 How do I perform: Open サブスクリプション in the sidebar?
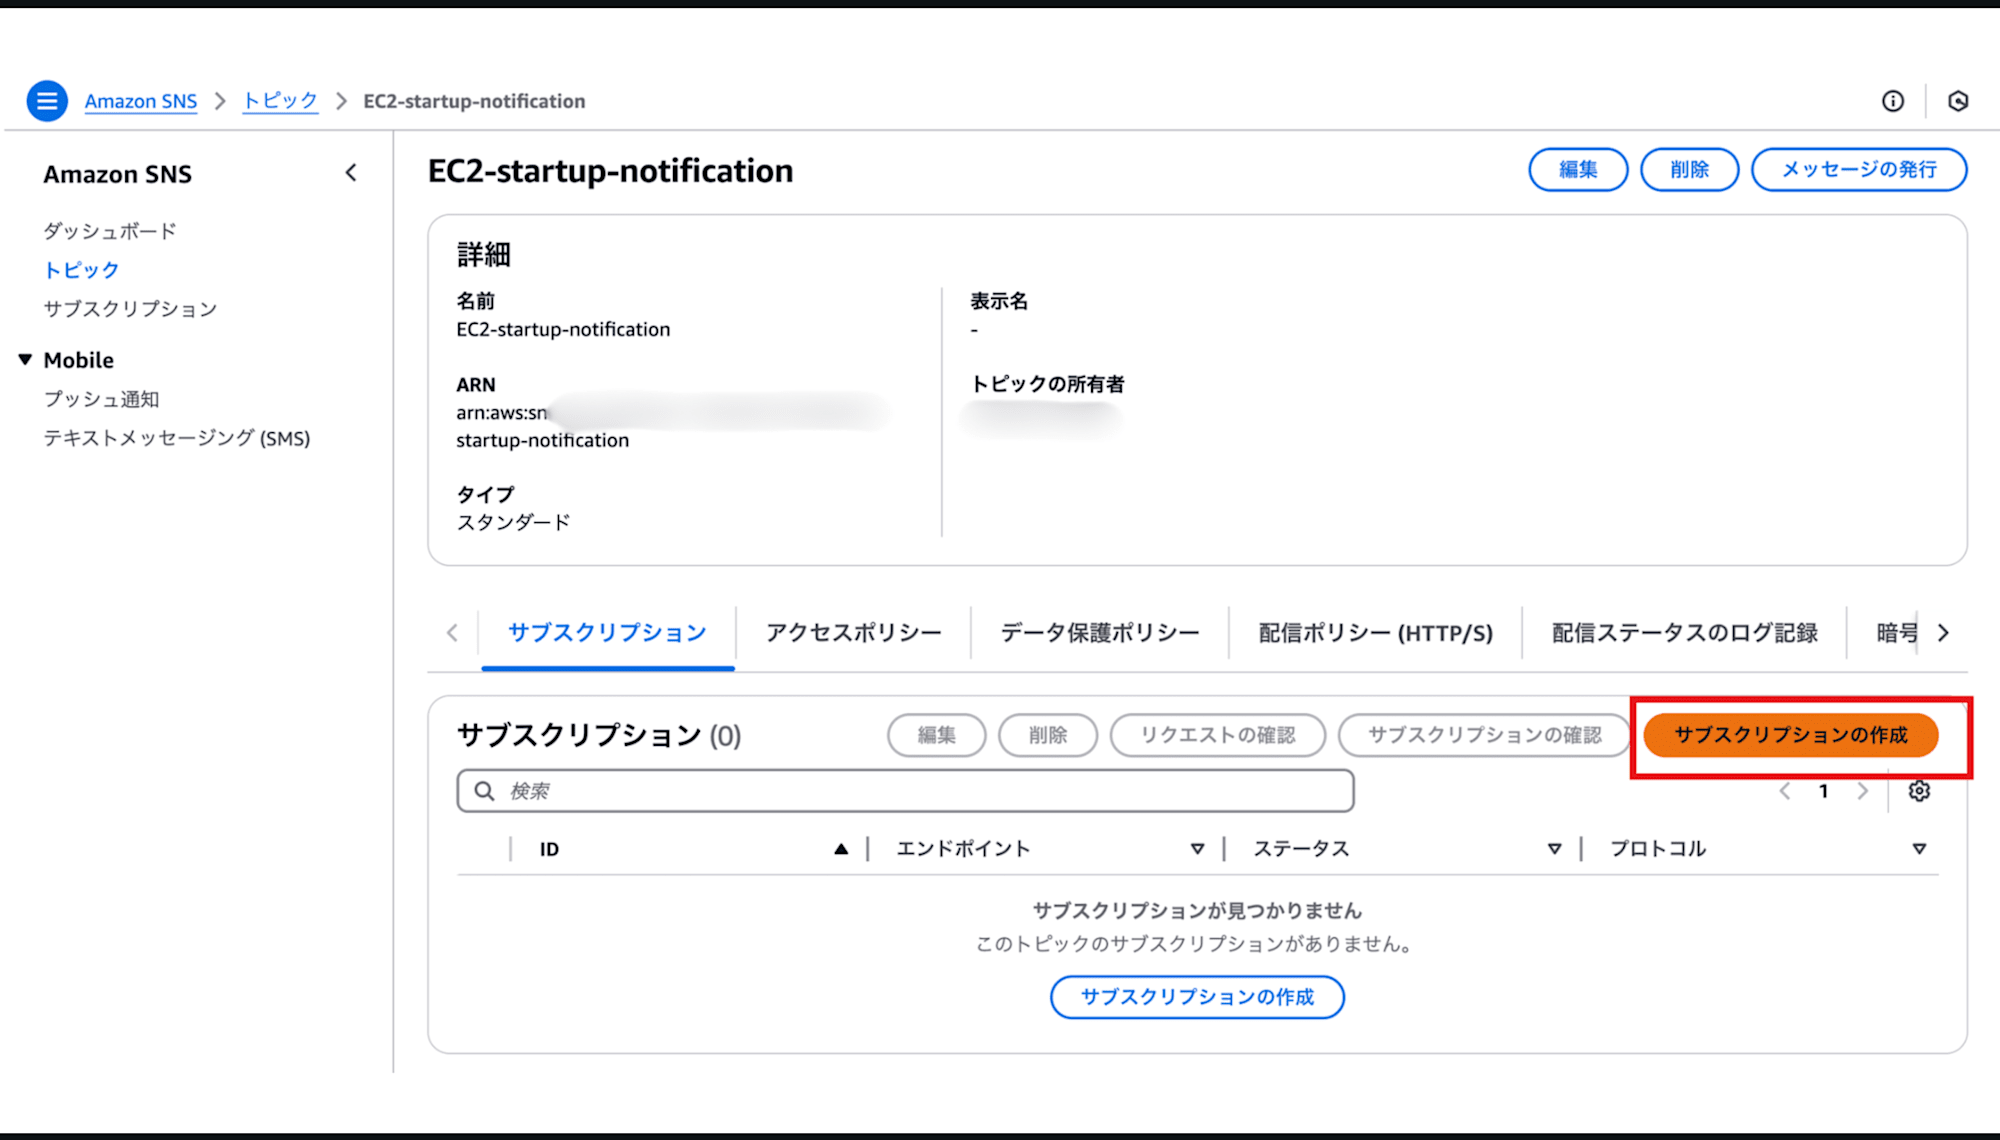click(x=130, y=309)
